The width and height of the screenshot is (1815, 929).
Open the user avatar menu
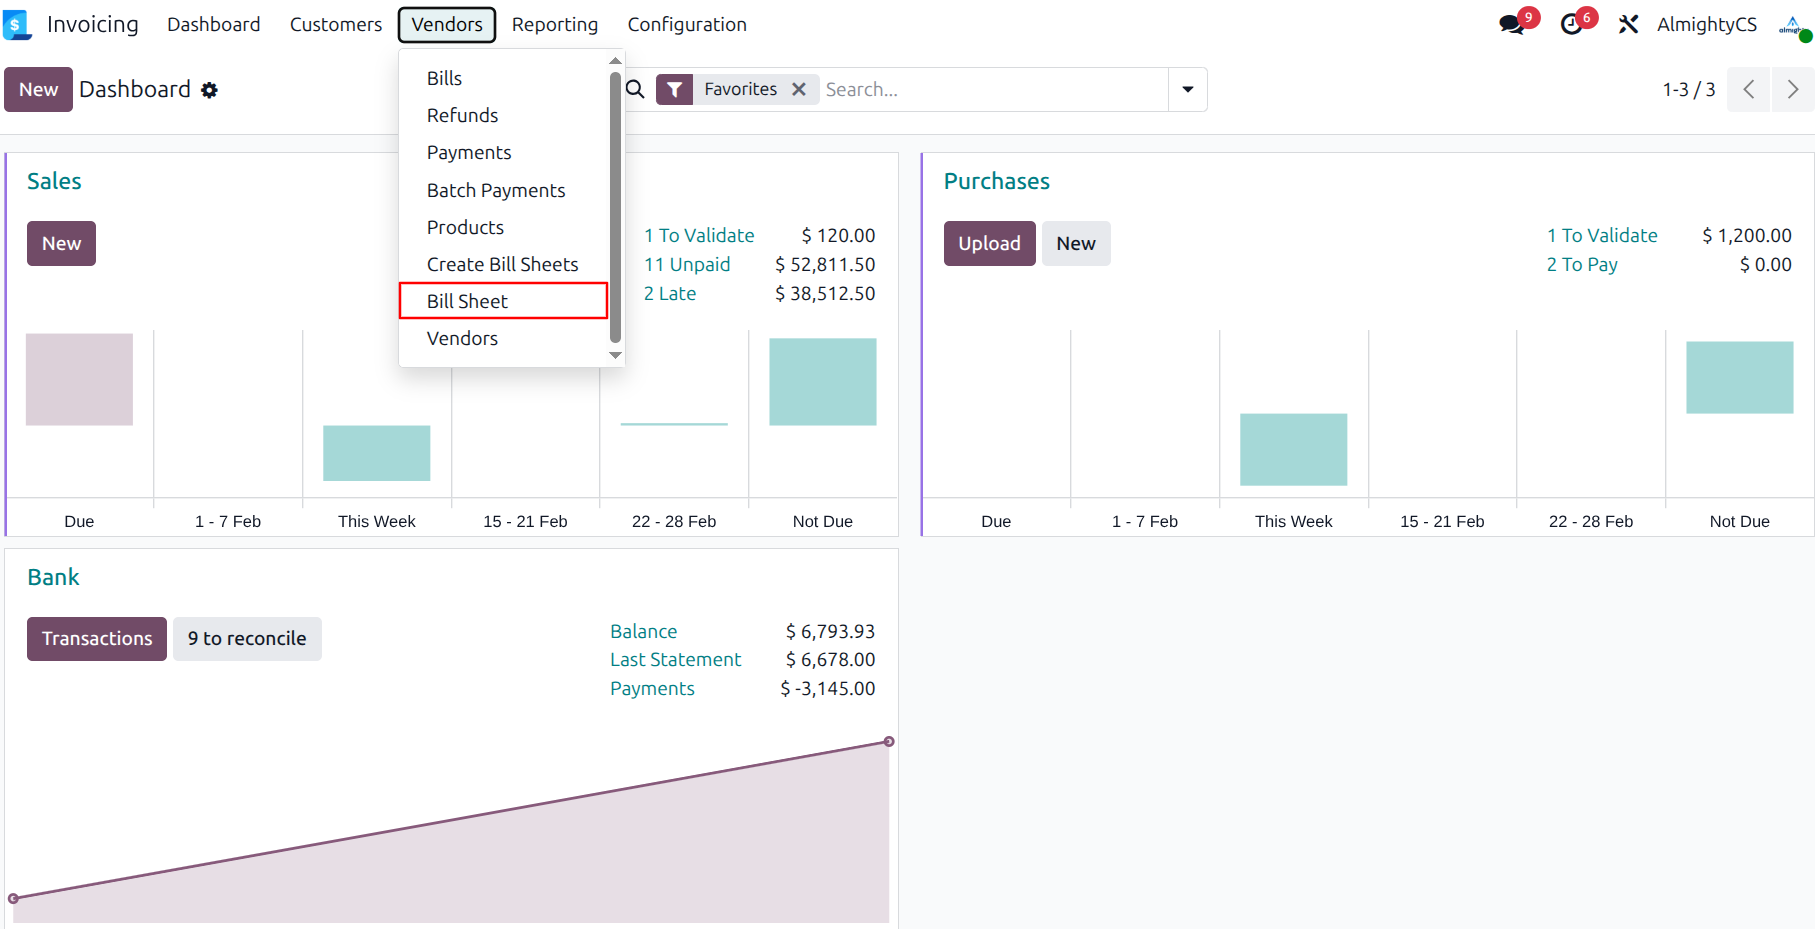(1792, 26)
